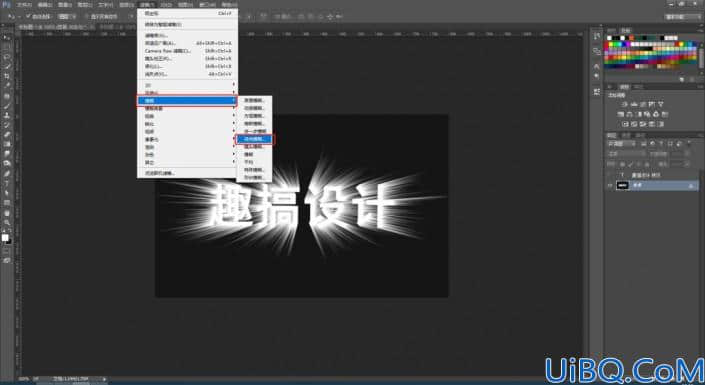
Task: Open the layer filter type dropdown
Action: [x=622, y=144]
